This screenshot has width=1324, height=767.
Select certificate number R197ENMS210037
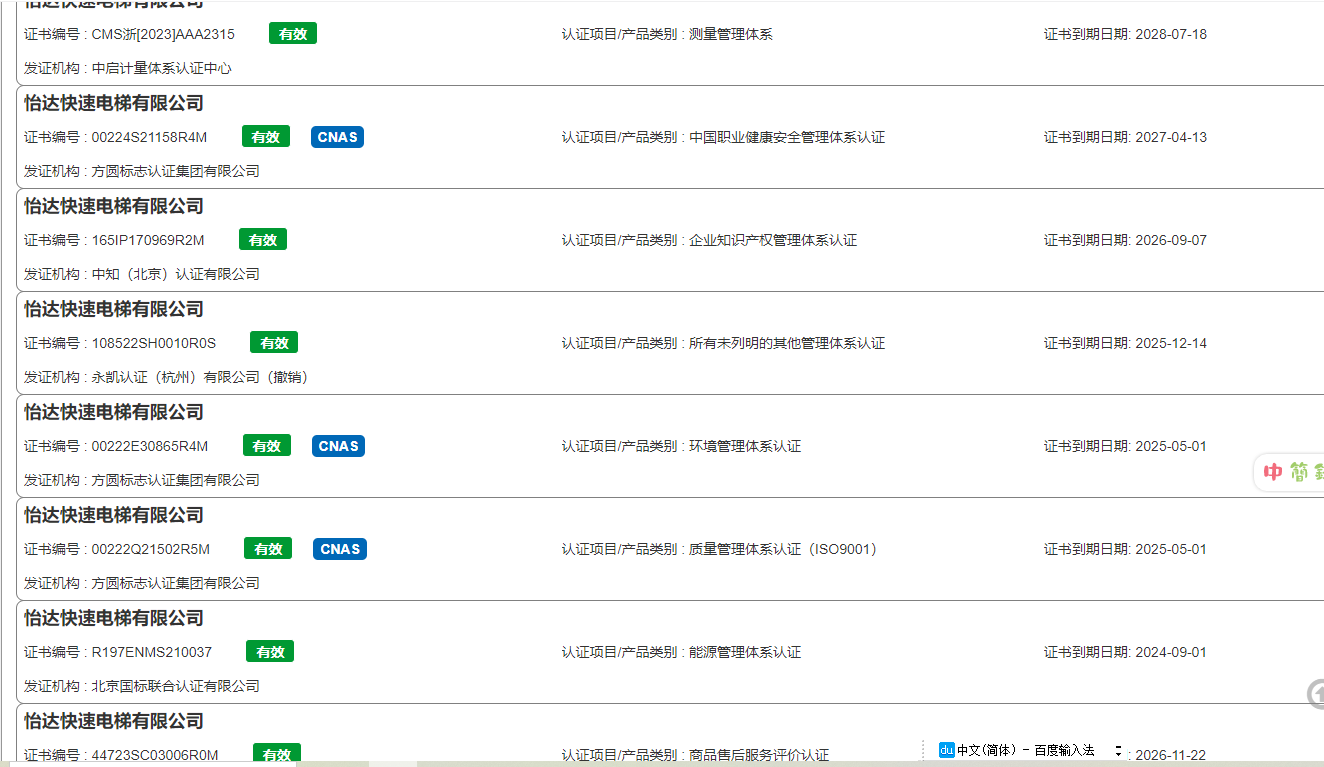(152, 652)
